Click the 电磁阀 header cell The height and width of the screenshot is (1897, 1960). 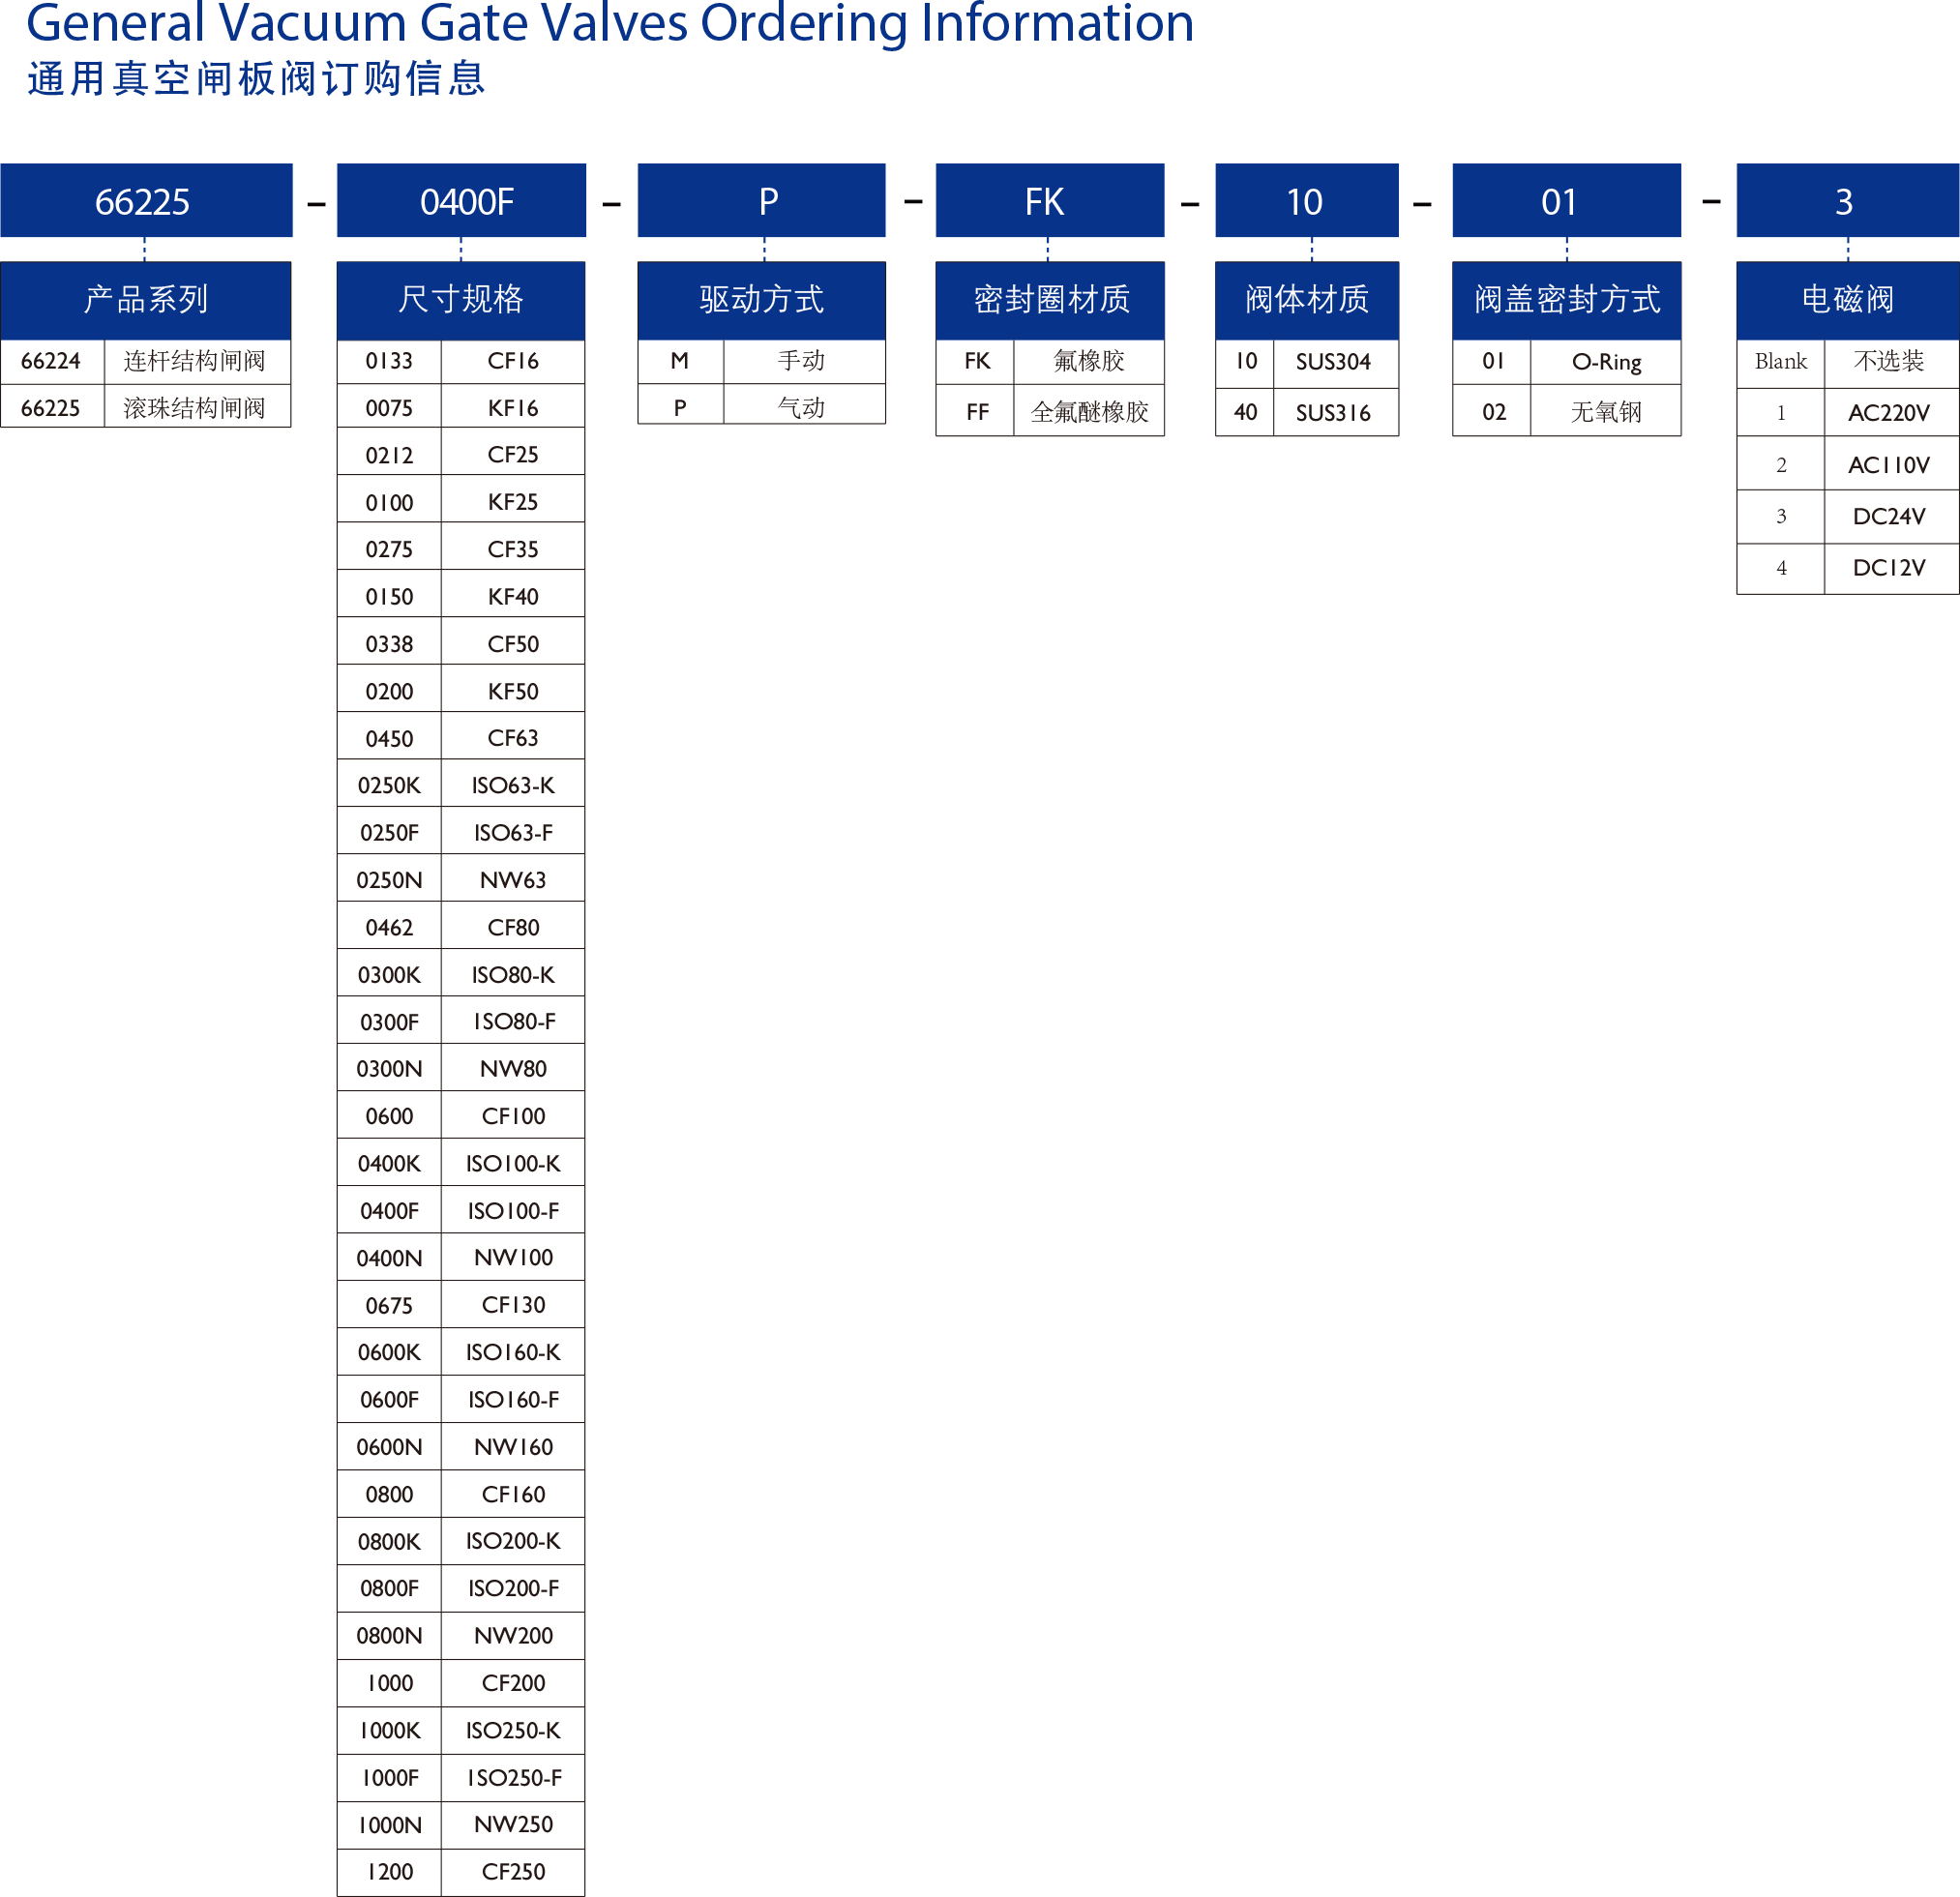tap(1847, 299)
